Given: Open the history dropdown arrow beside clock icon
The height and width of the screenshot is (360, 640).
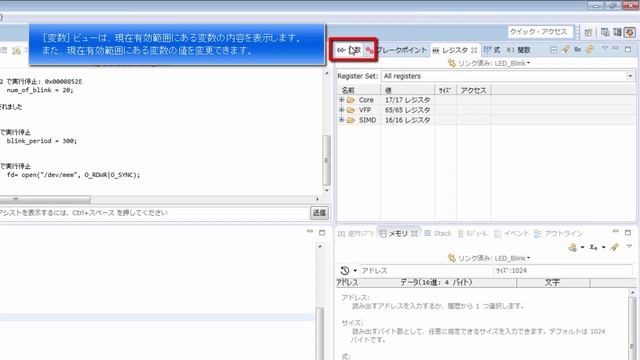Looking at the screenshot, I should point(355,271).
